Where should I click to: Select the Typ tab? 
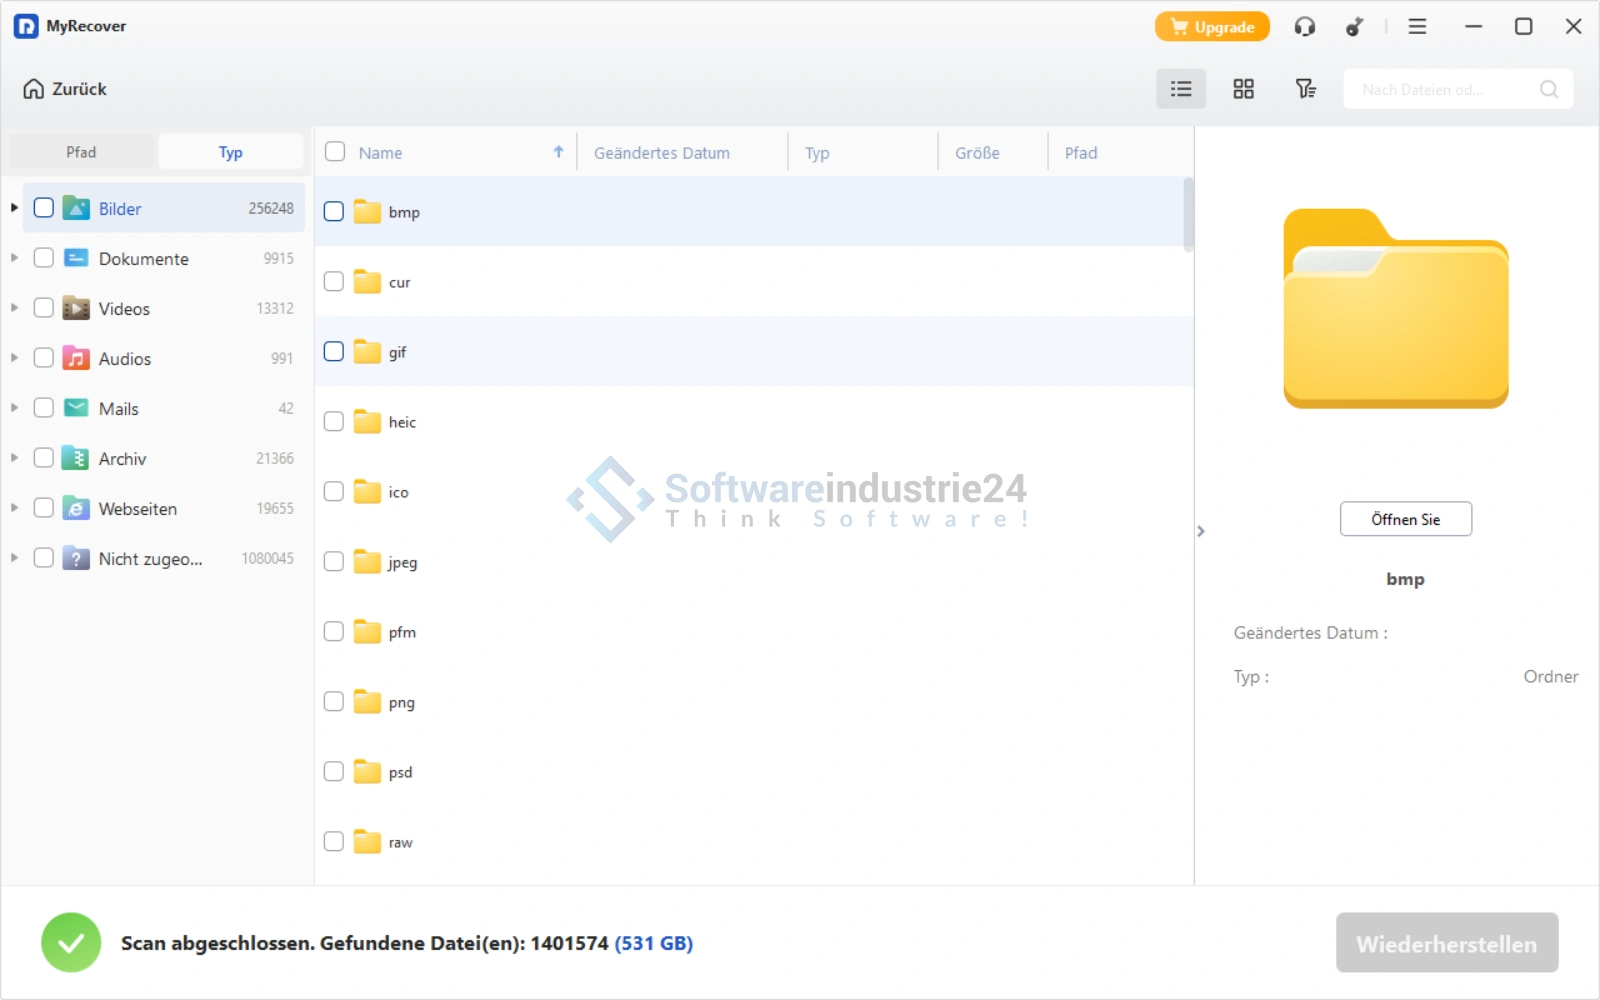[230, 152]
